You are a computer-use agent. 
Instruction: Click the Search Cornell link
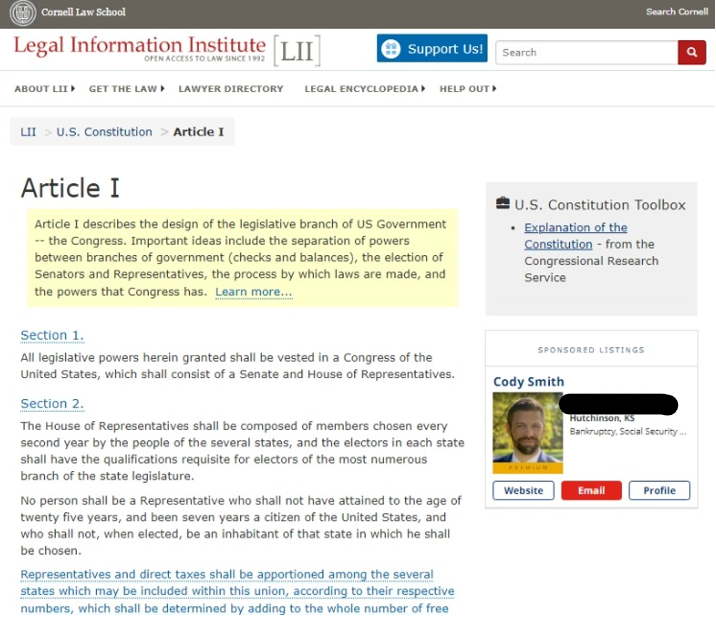pyautogui.click(x=677, y=12)
